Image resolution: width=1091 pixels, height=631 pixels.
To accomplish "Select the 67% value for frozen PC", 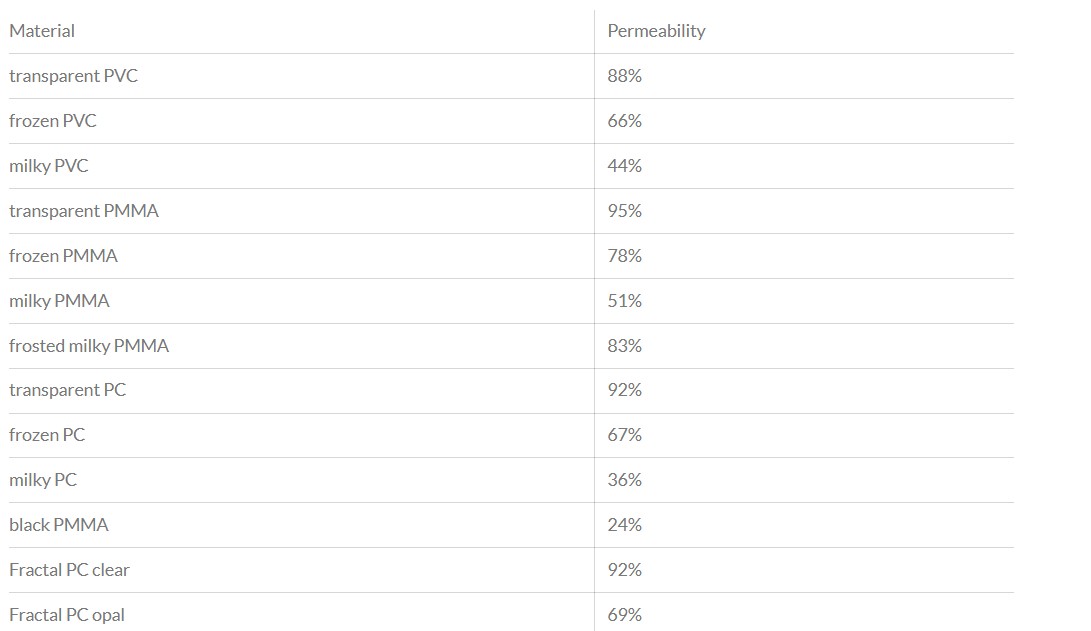I will coord(624,435).
